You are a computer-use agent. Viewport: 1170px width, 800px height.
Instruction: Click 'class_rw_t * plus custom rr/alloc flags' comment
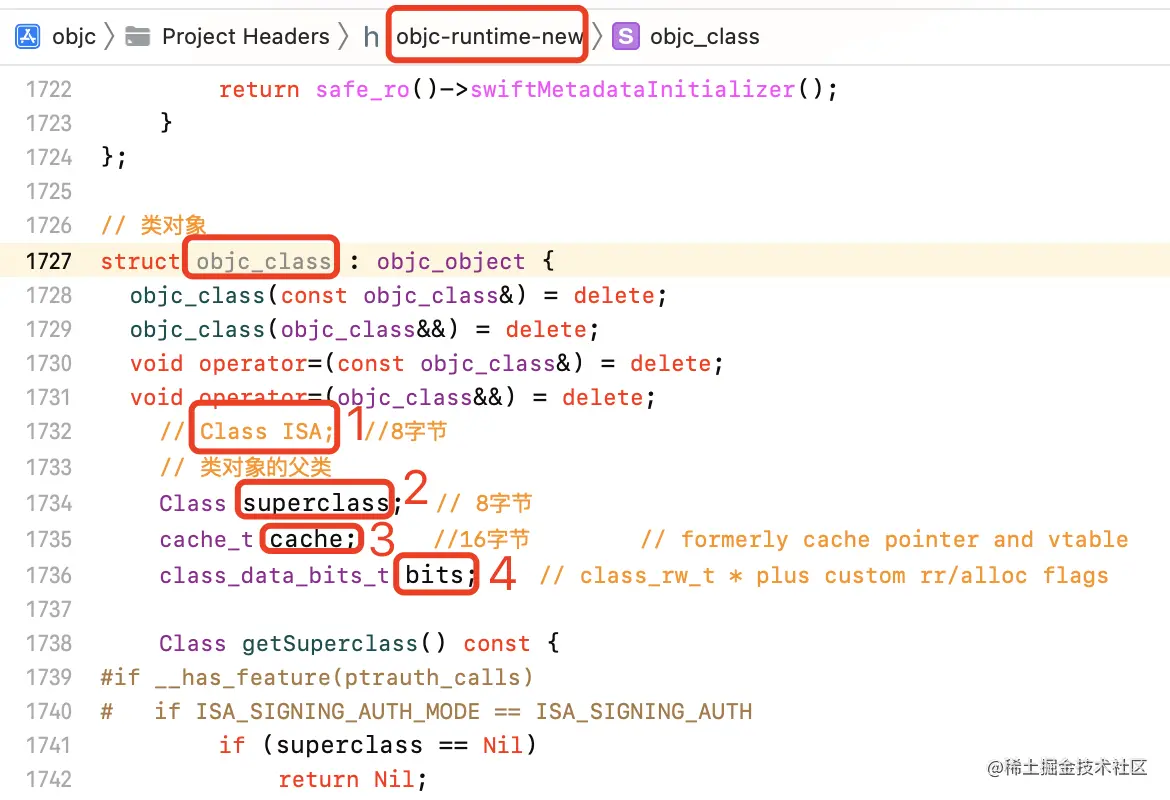844,576
